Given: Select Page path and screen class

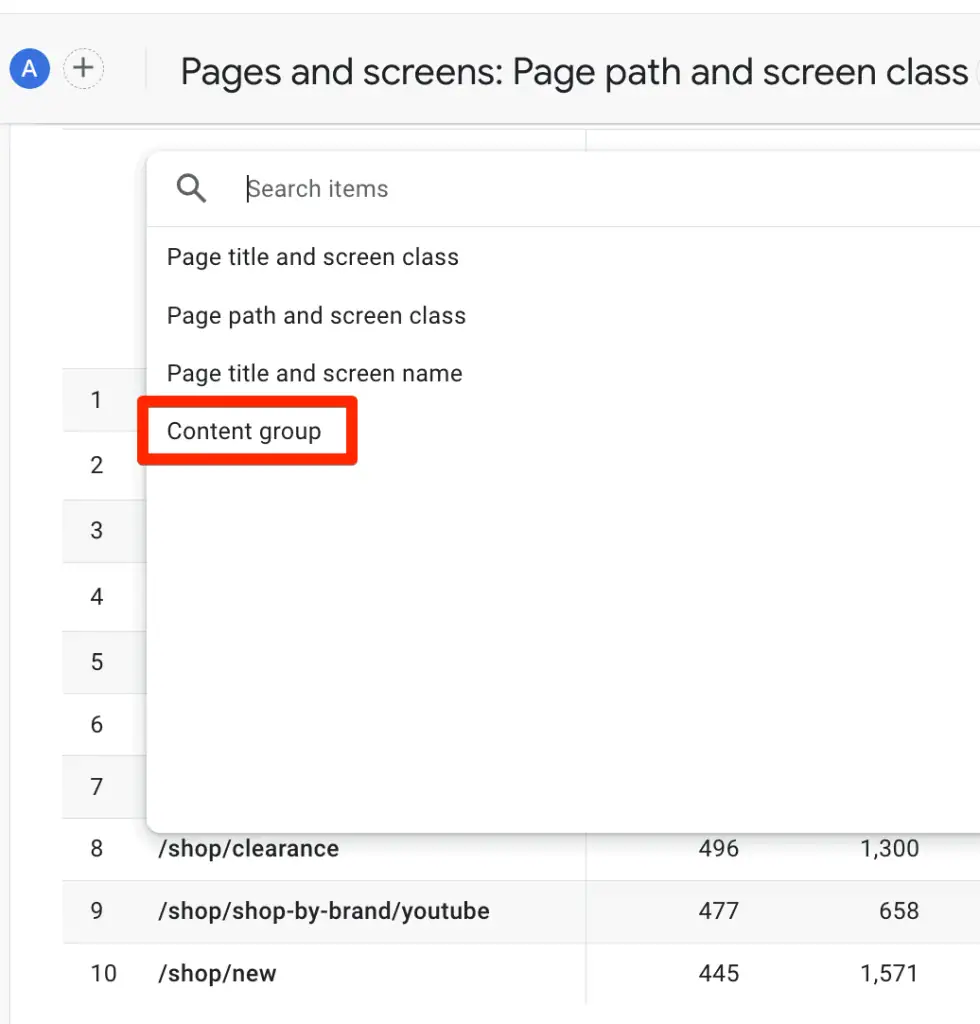Looking at the screenshot, I should tap(316, 315).
